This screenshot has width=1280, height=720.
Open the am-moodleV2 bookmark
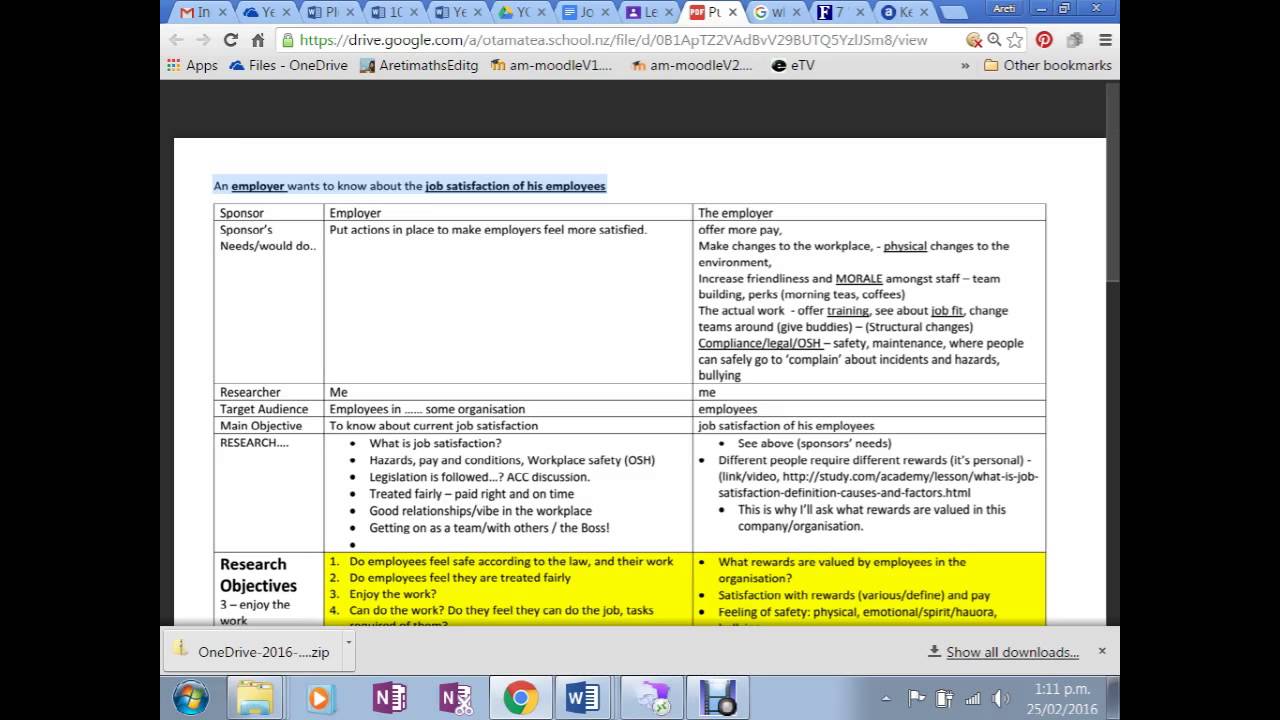pos(692,65)
